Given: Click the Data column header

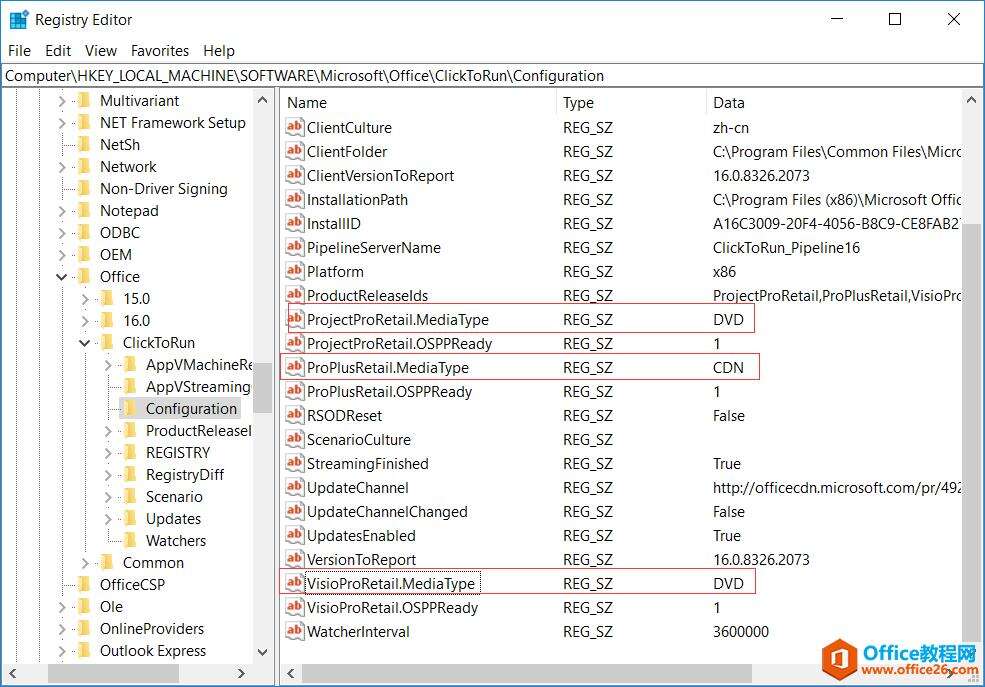Looking at the screenshot, I should [x=729, y=102].
